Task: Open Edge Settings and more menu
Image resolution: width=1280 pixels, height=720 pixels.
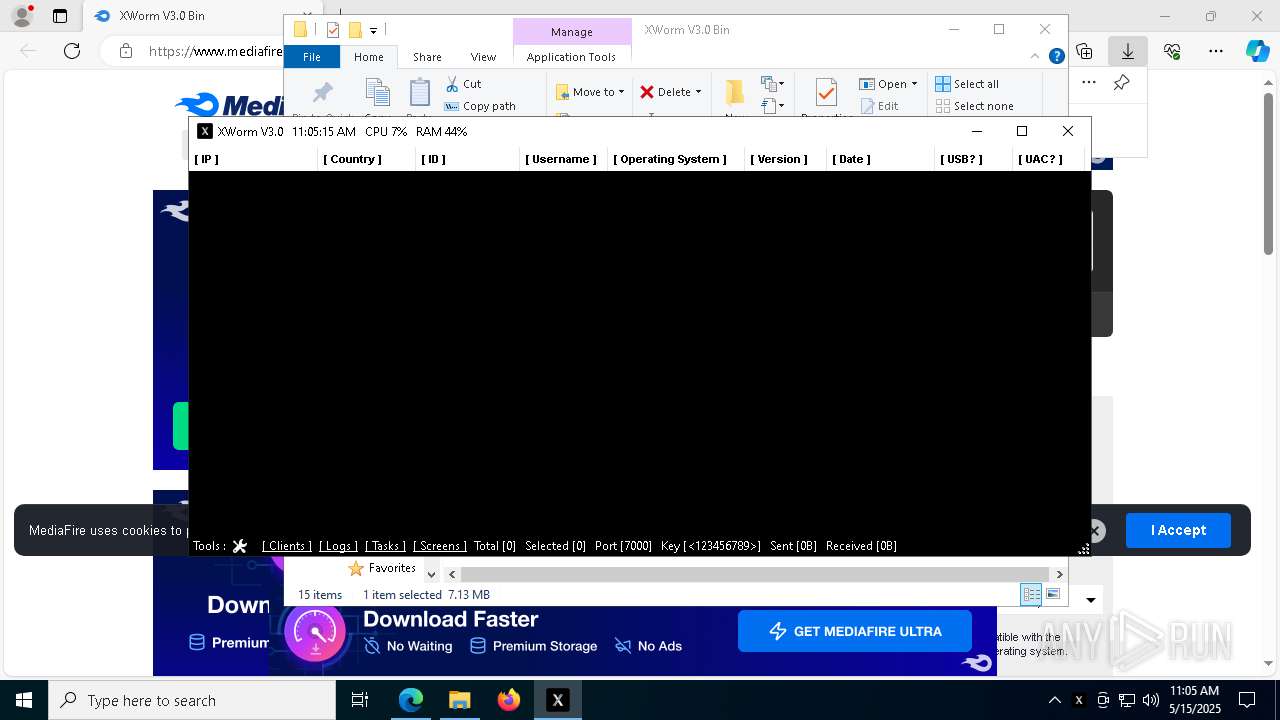Action: (1216, 51)
